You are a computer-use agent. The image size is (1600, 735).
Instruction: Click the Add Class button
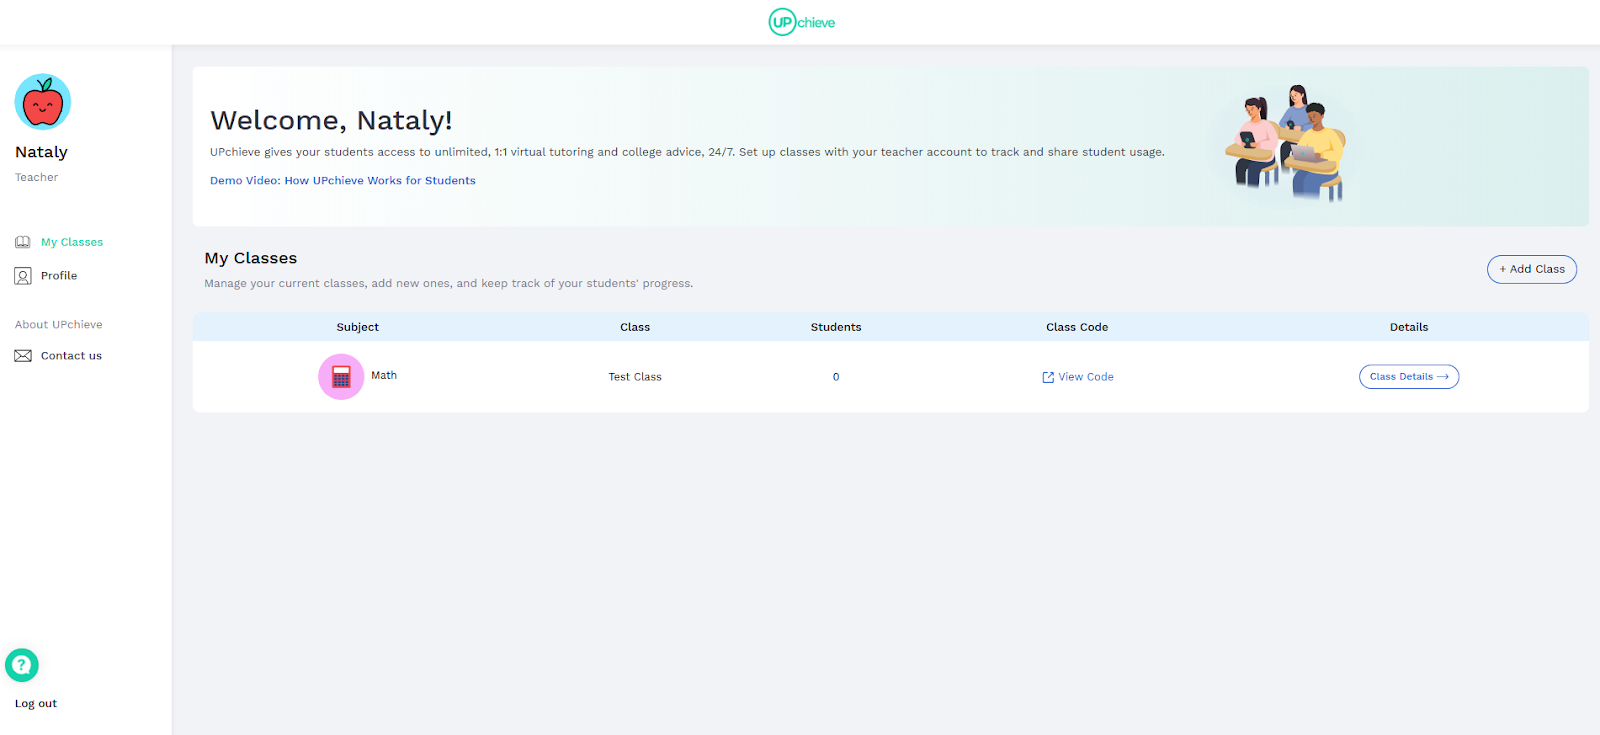pyautogui.click(x=1532, y=269)
